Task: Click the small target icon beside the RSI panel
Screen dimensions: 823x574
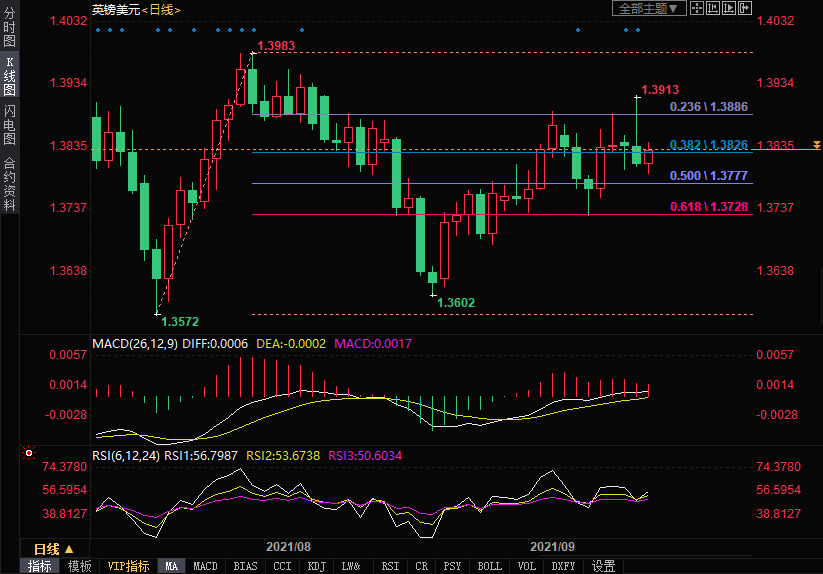Action: point(28,453)
